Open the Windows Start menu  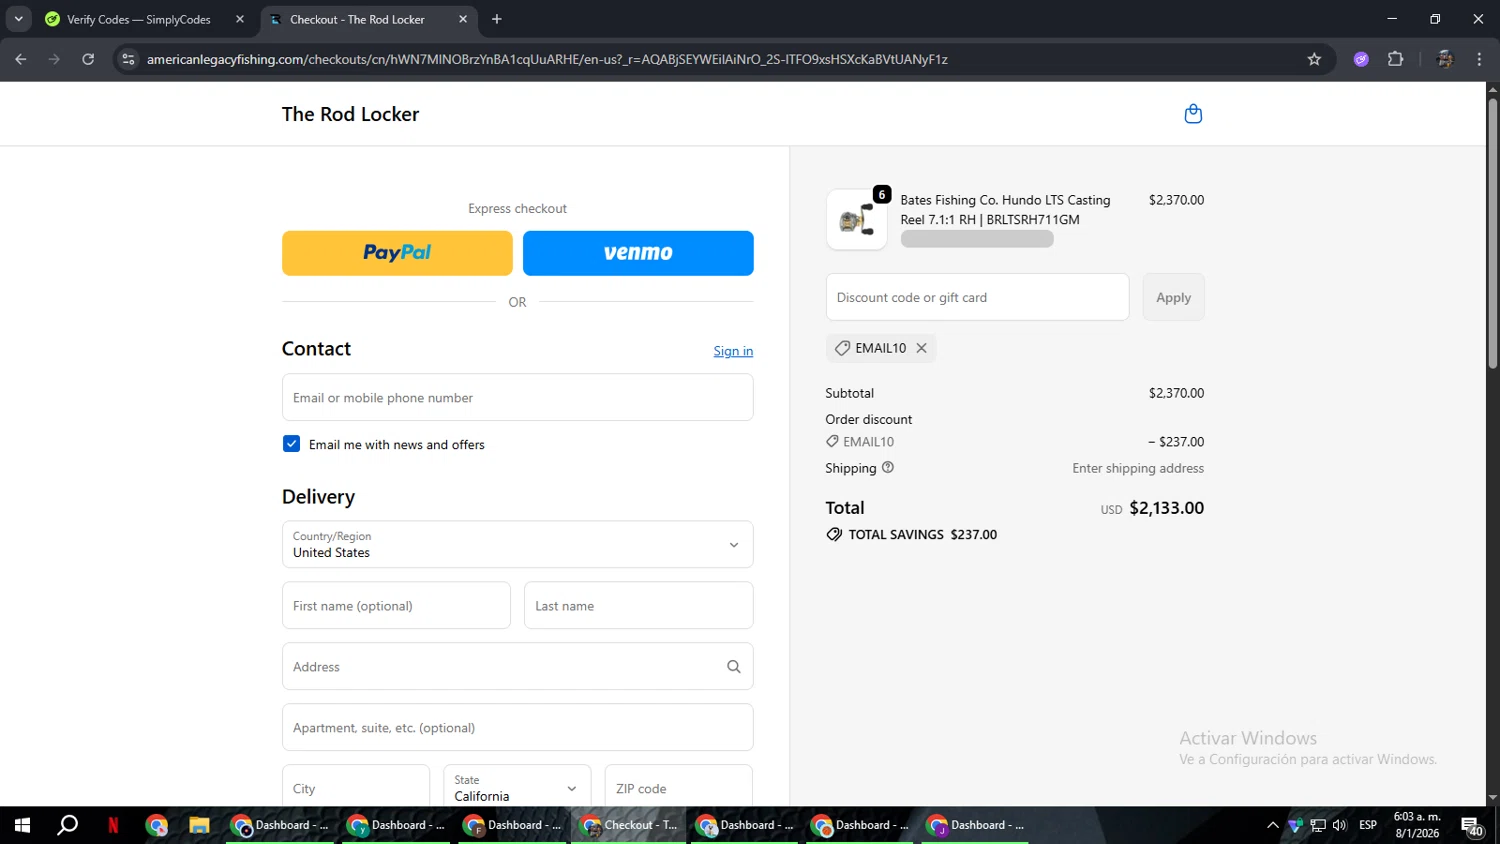22,825
